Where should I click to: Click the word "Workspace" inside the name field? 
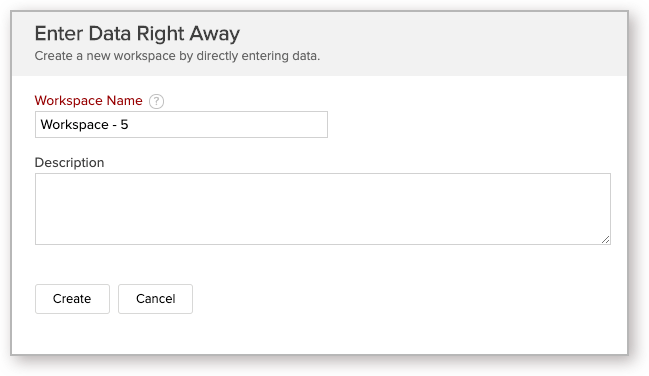75,124
